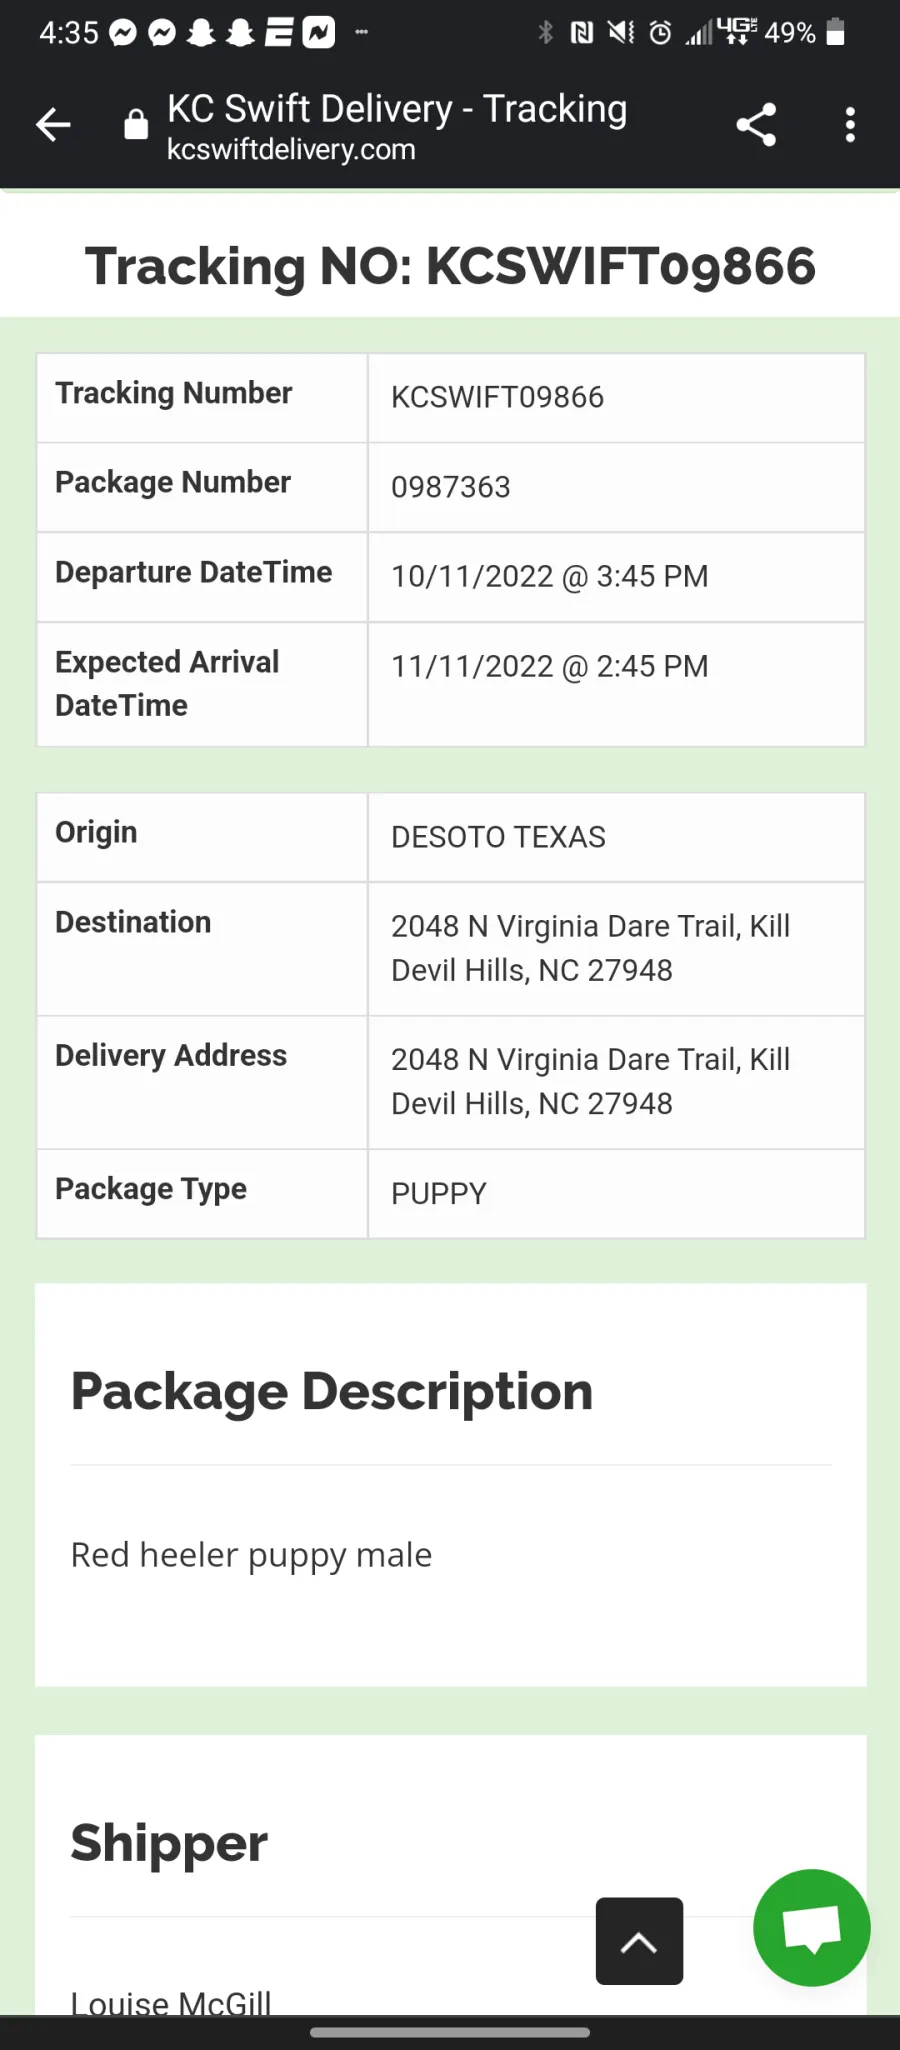The image size is (900, 2050).
Task: Tap the Bluetooth status icon
Action: click(545, 33)
